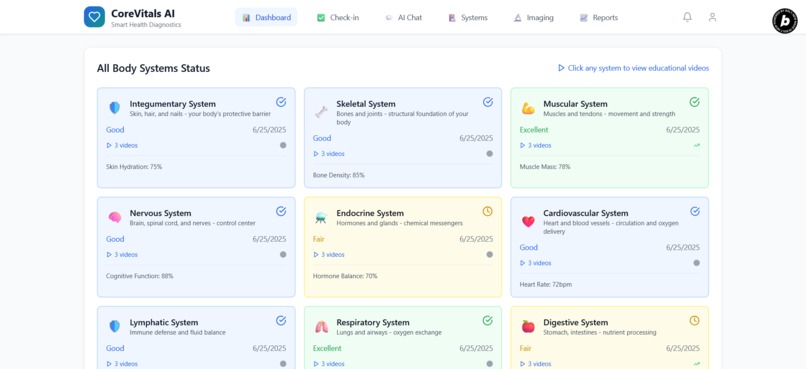Select the Lymphatic System card title
Viewport: 806px width, 369px height.
click(163, 322)
